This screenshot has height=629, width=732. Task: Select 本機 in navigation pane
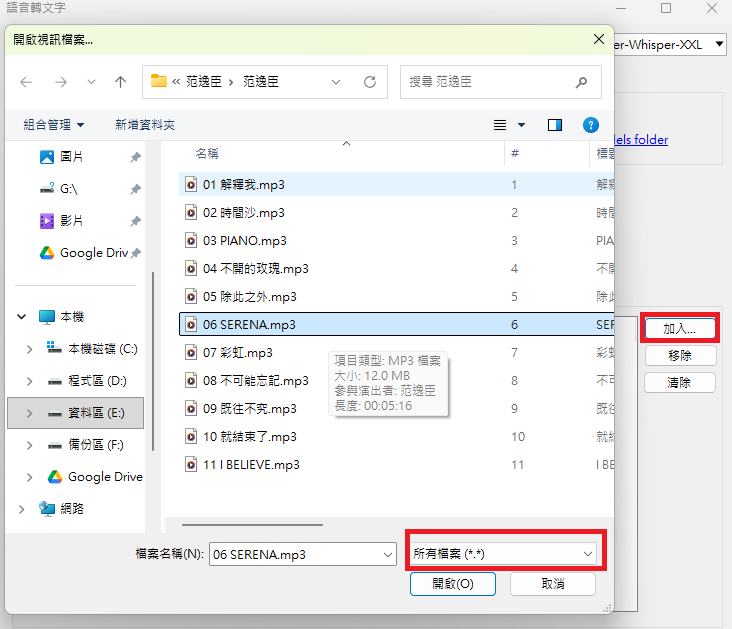pos(72,317)
